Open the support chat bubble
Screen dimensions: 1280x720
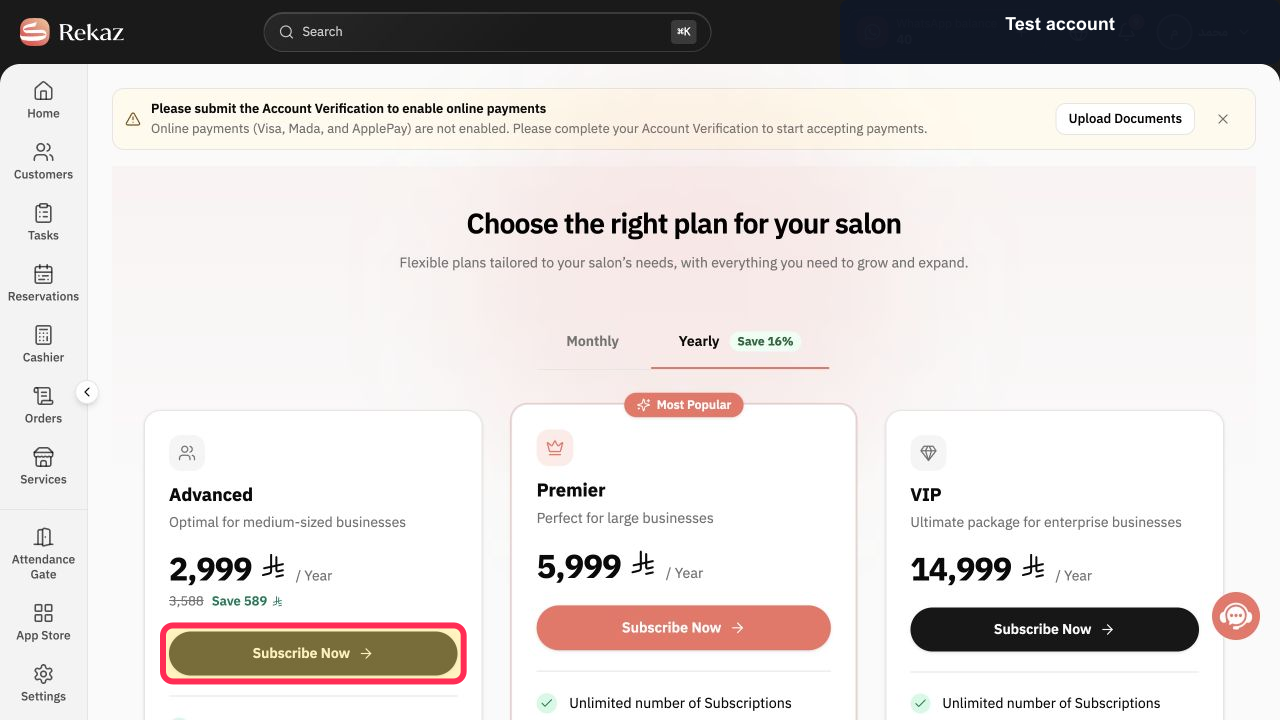pos(1236,616)
